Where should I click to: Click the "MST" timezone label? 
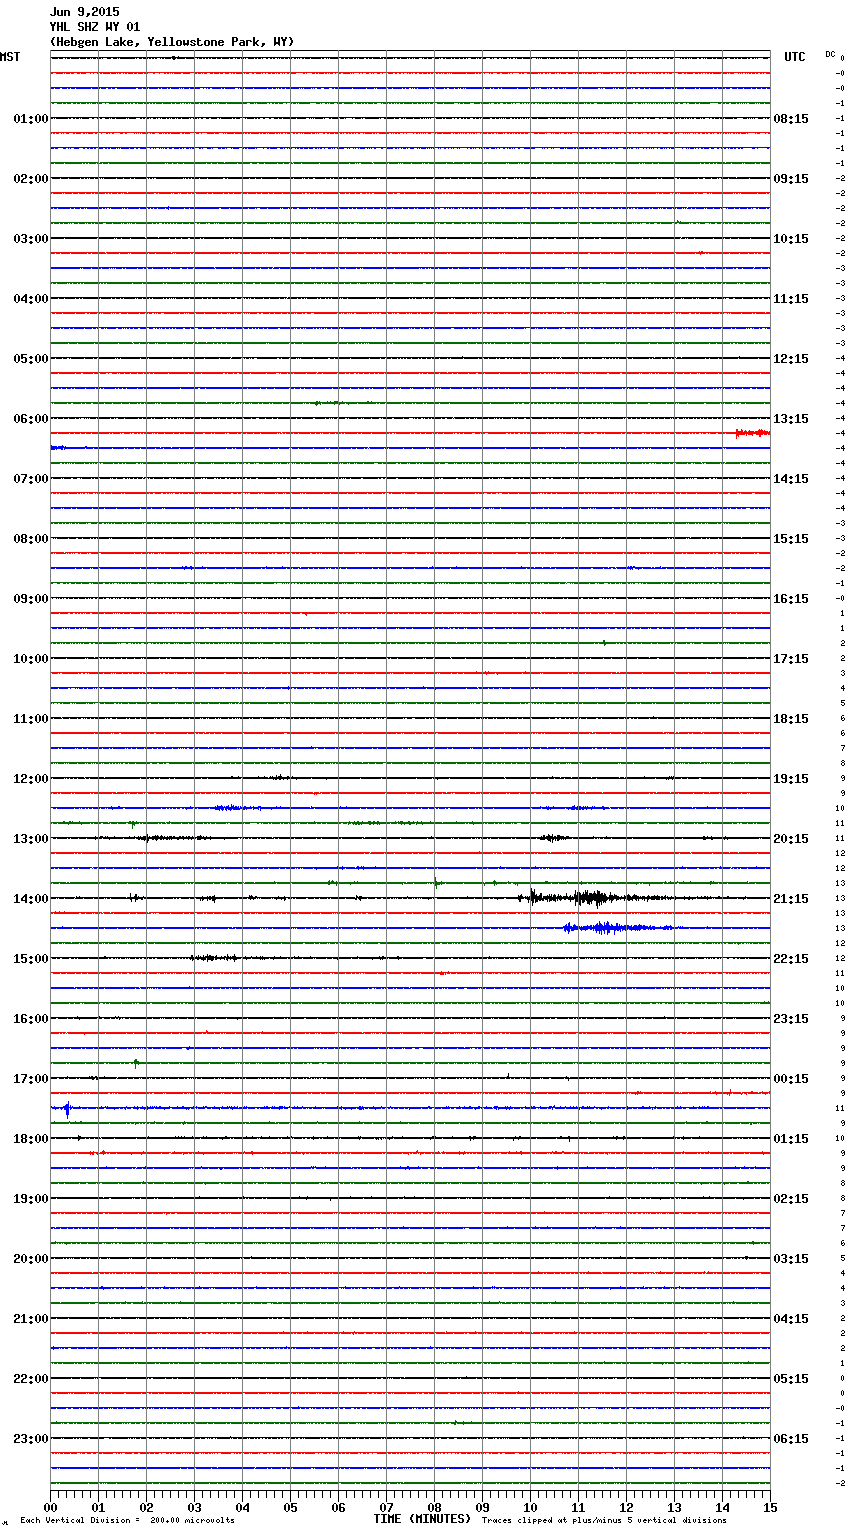click(10, 57)
